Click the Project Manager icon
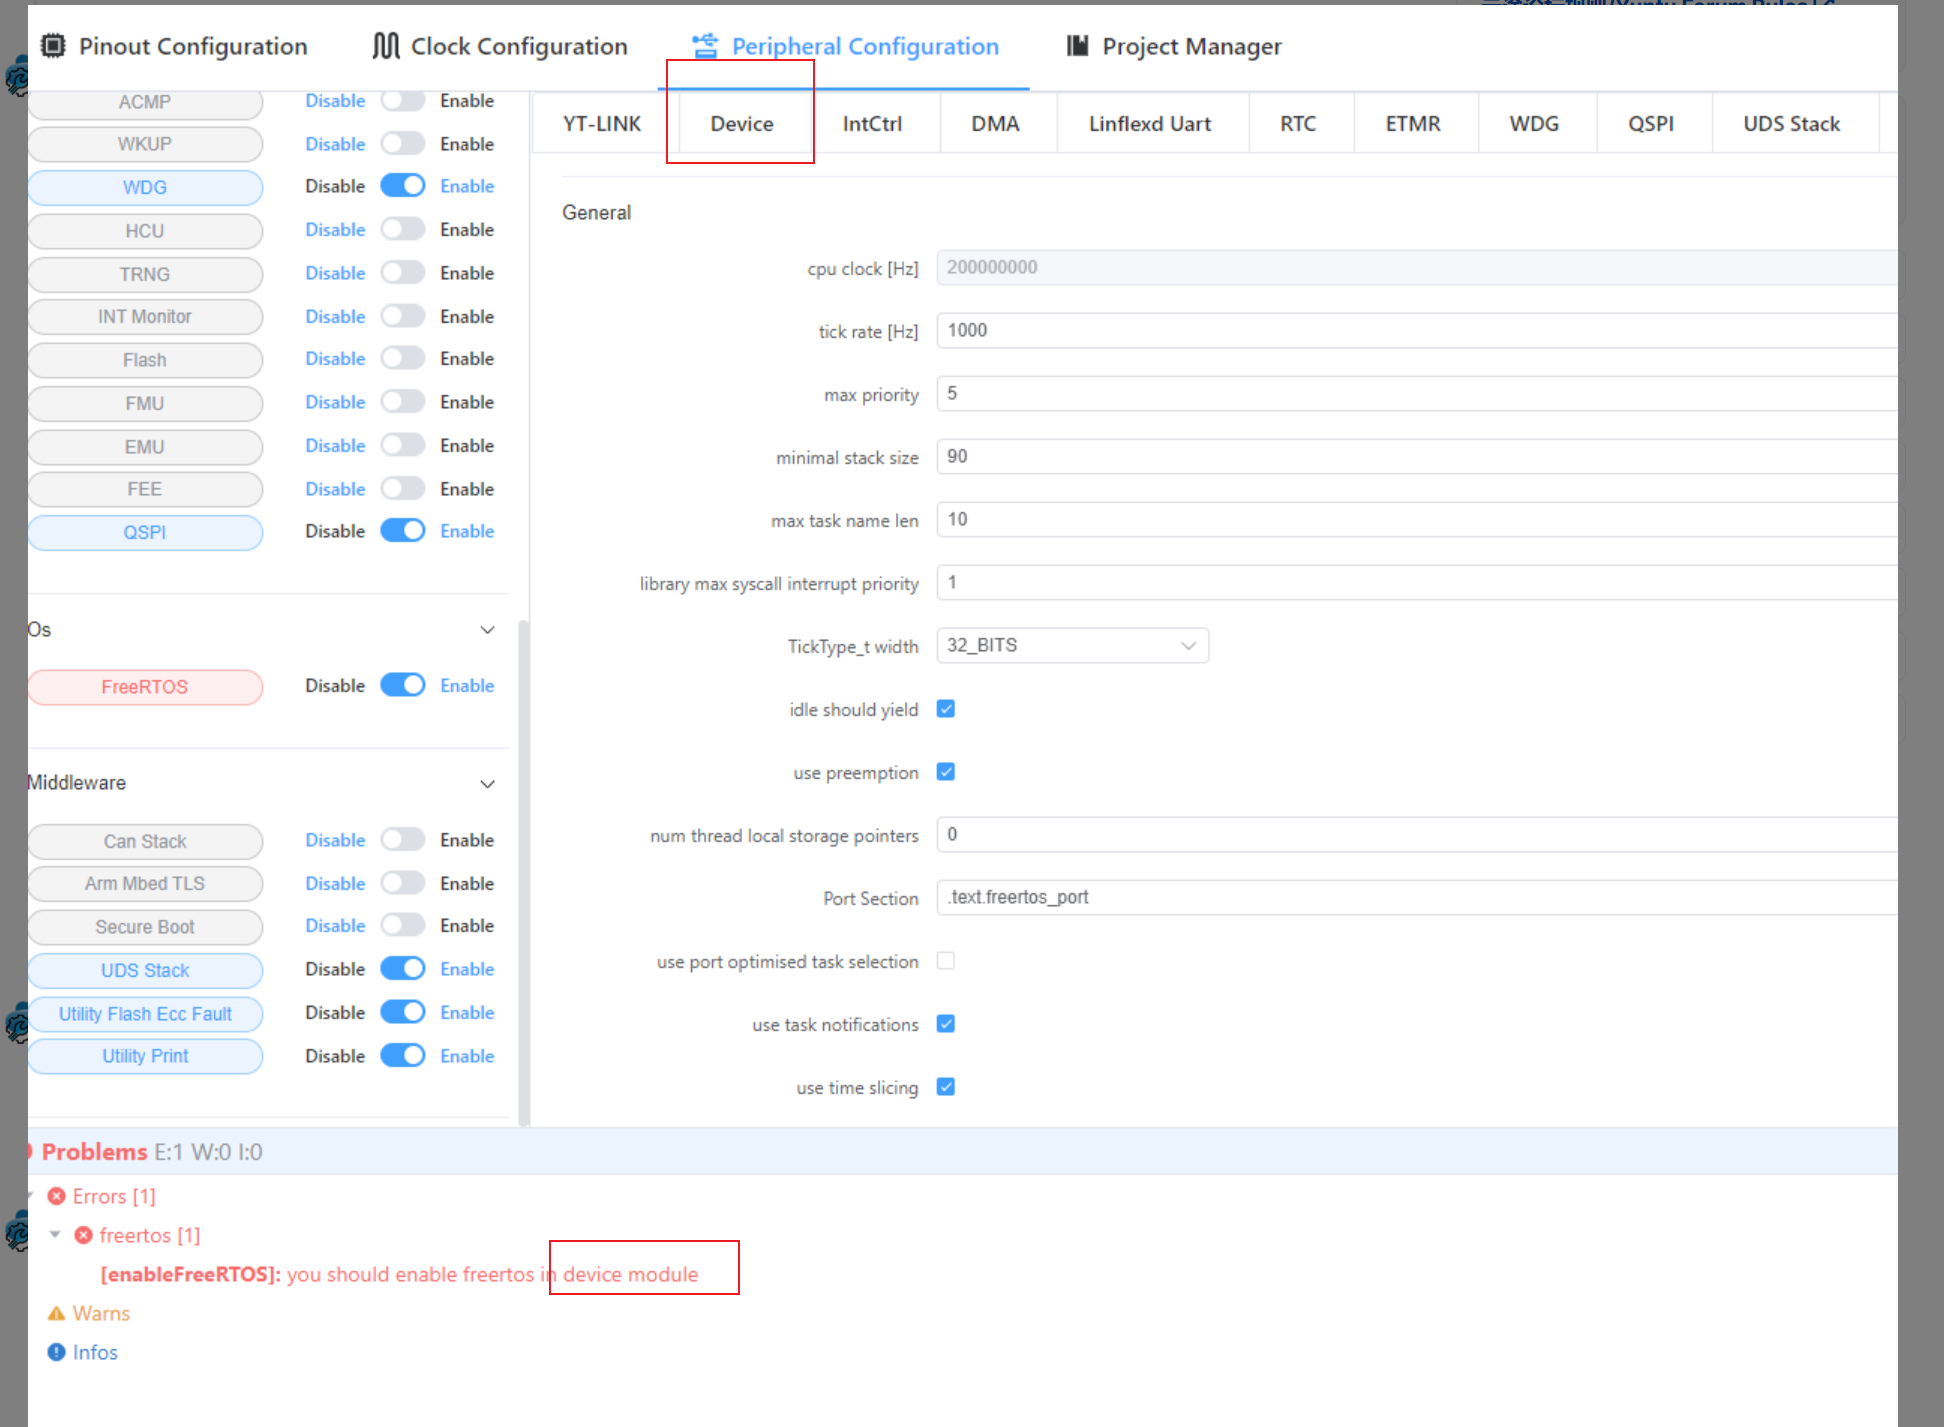The width and height of the screenshot is (1944, 1427). point(1077,46)
